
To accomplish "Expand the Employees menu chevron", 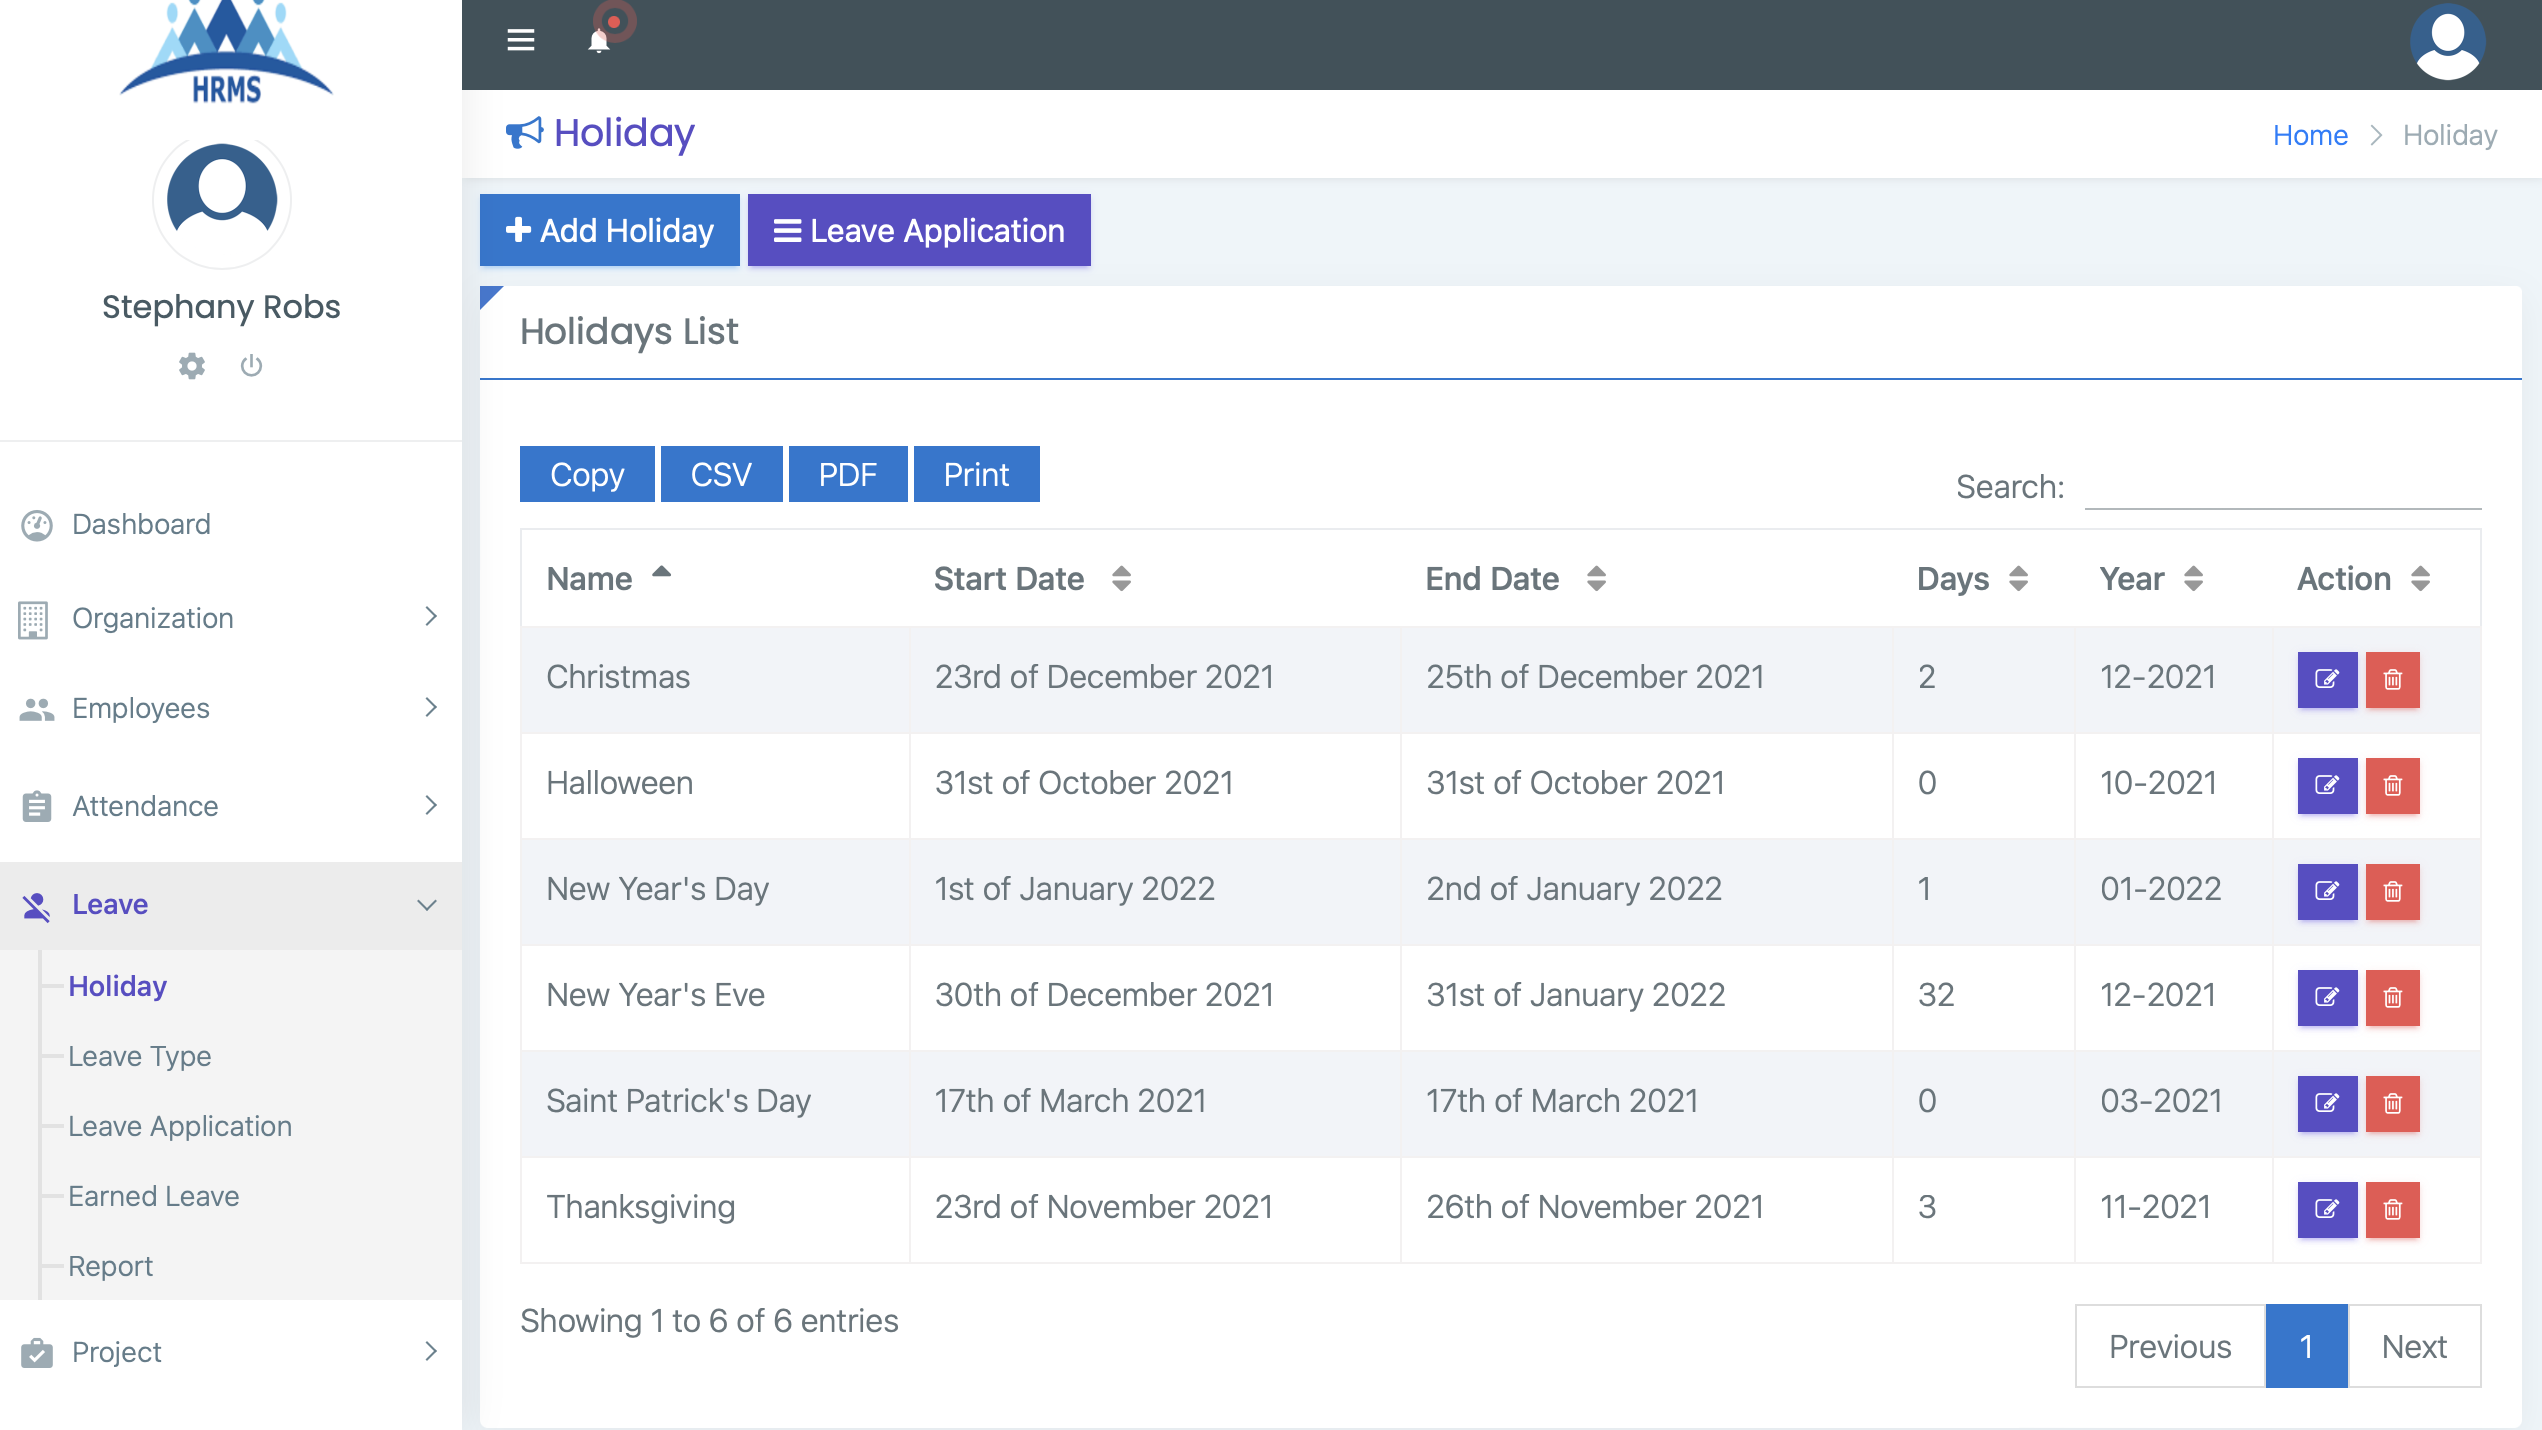I will point(431,708).
